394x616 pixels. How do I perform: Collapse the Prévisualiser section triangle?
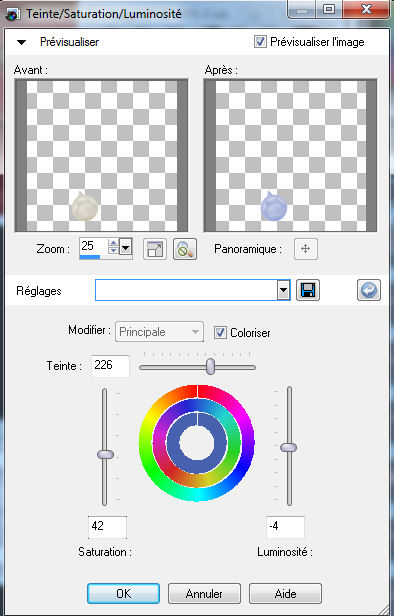coord(21,42)
